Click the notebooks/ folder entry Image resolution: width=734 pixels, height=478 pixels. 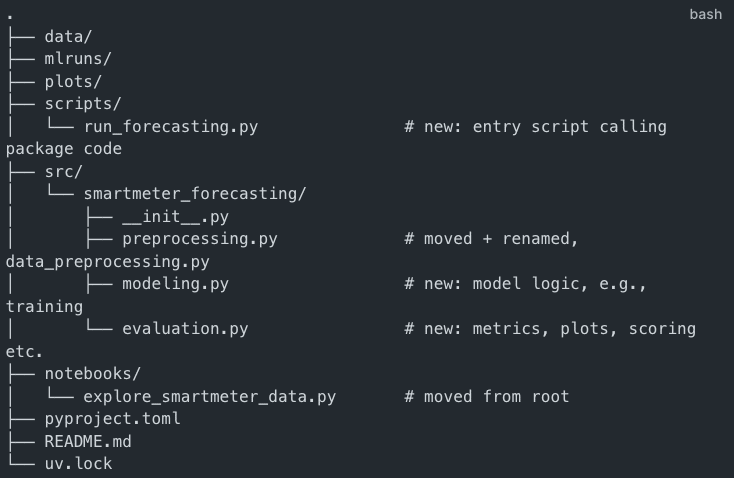coord(93,374)
